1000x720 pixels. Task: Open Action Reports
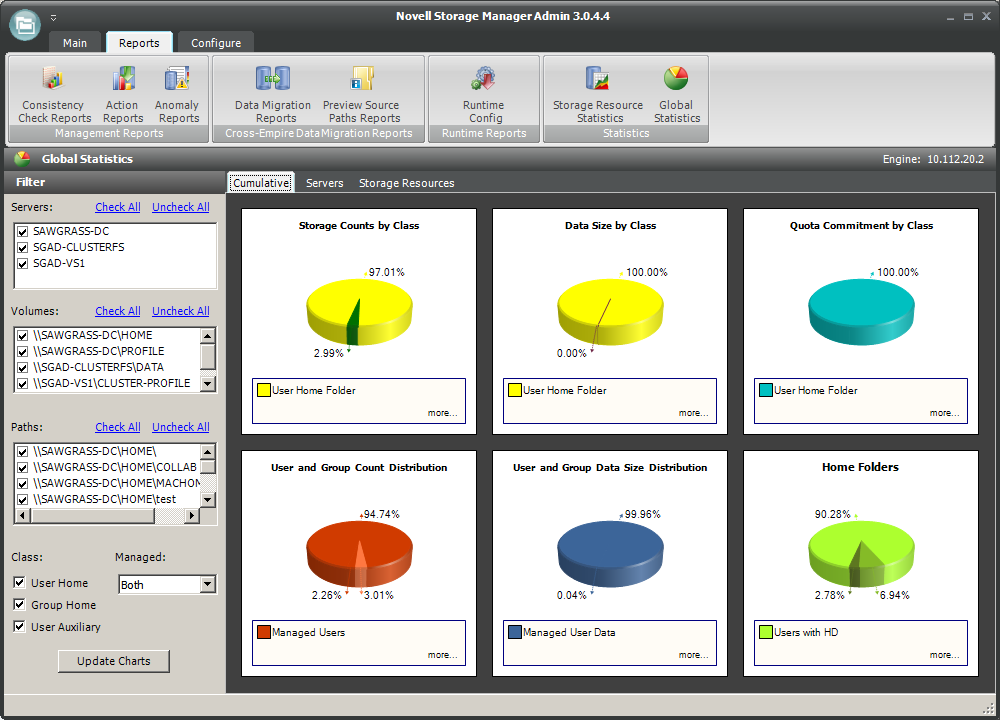click(122, 94)
